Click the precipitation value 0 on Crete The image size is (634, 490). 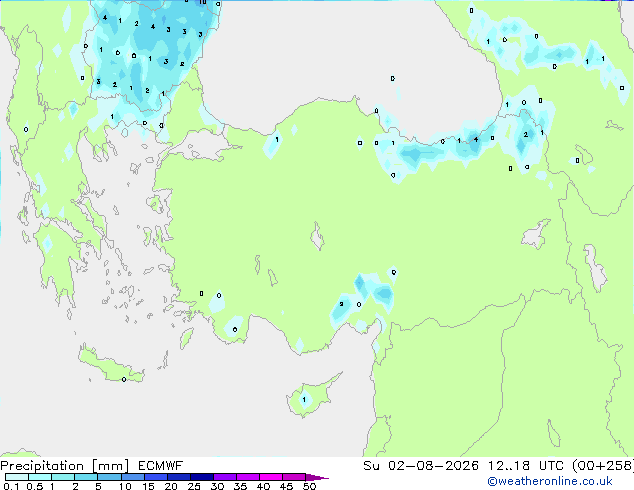click(124, 379)
